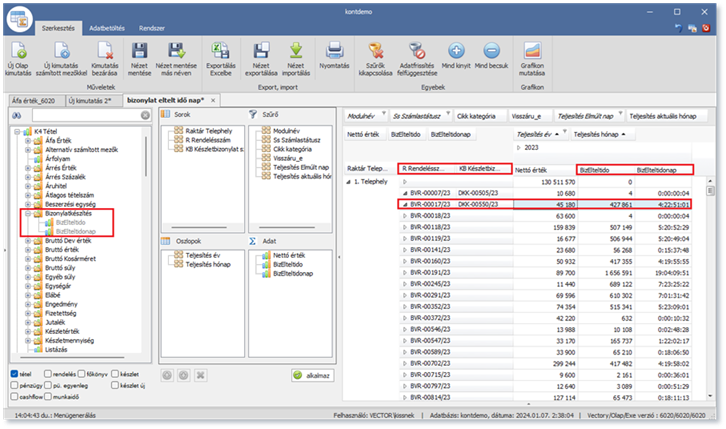Click the Nézet importálás icon
This screenshot has height=429, width=726.
click(297, 50)
